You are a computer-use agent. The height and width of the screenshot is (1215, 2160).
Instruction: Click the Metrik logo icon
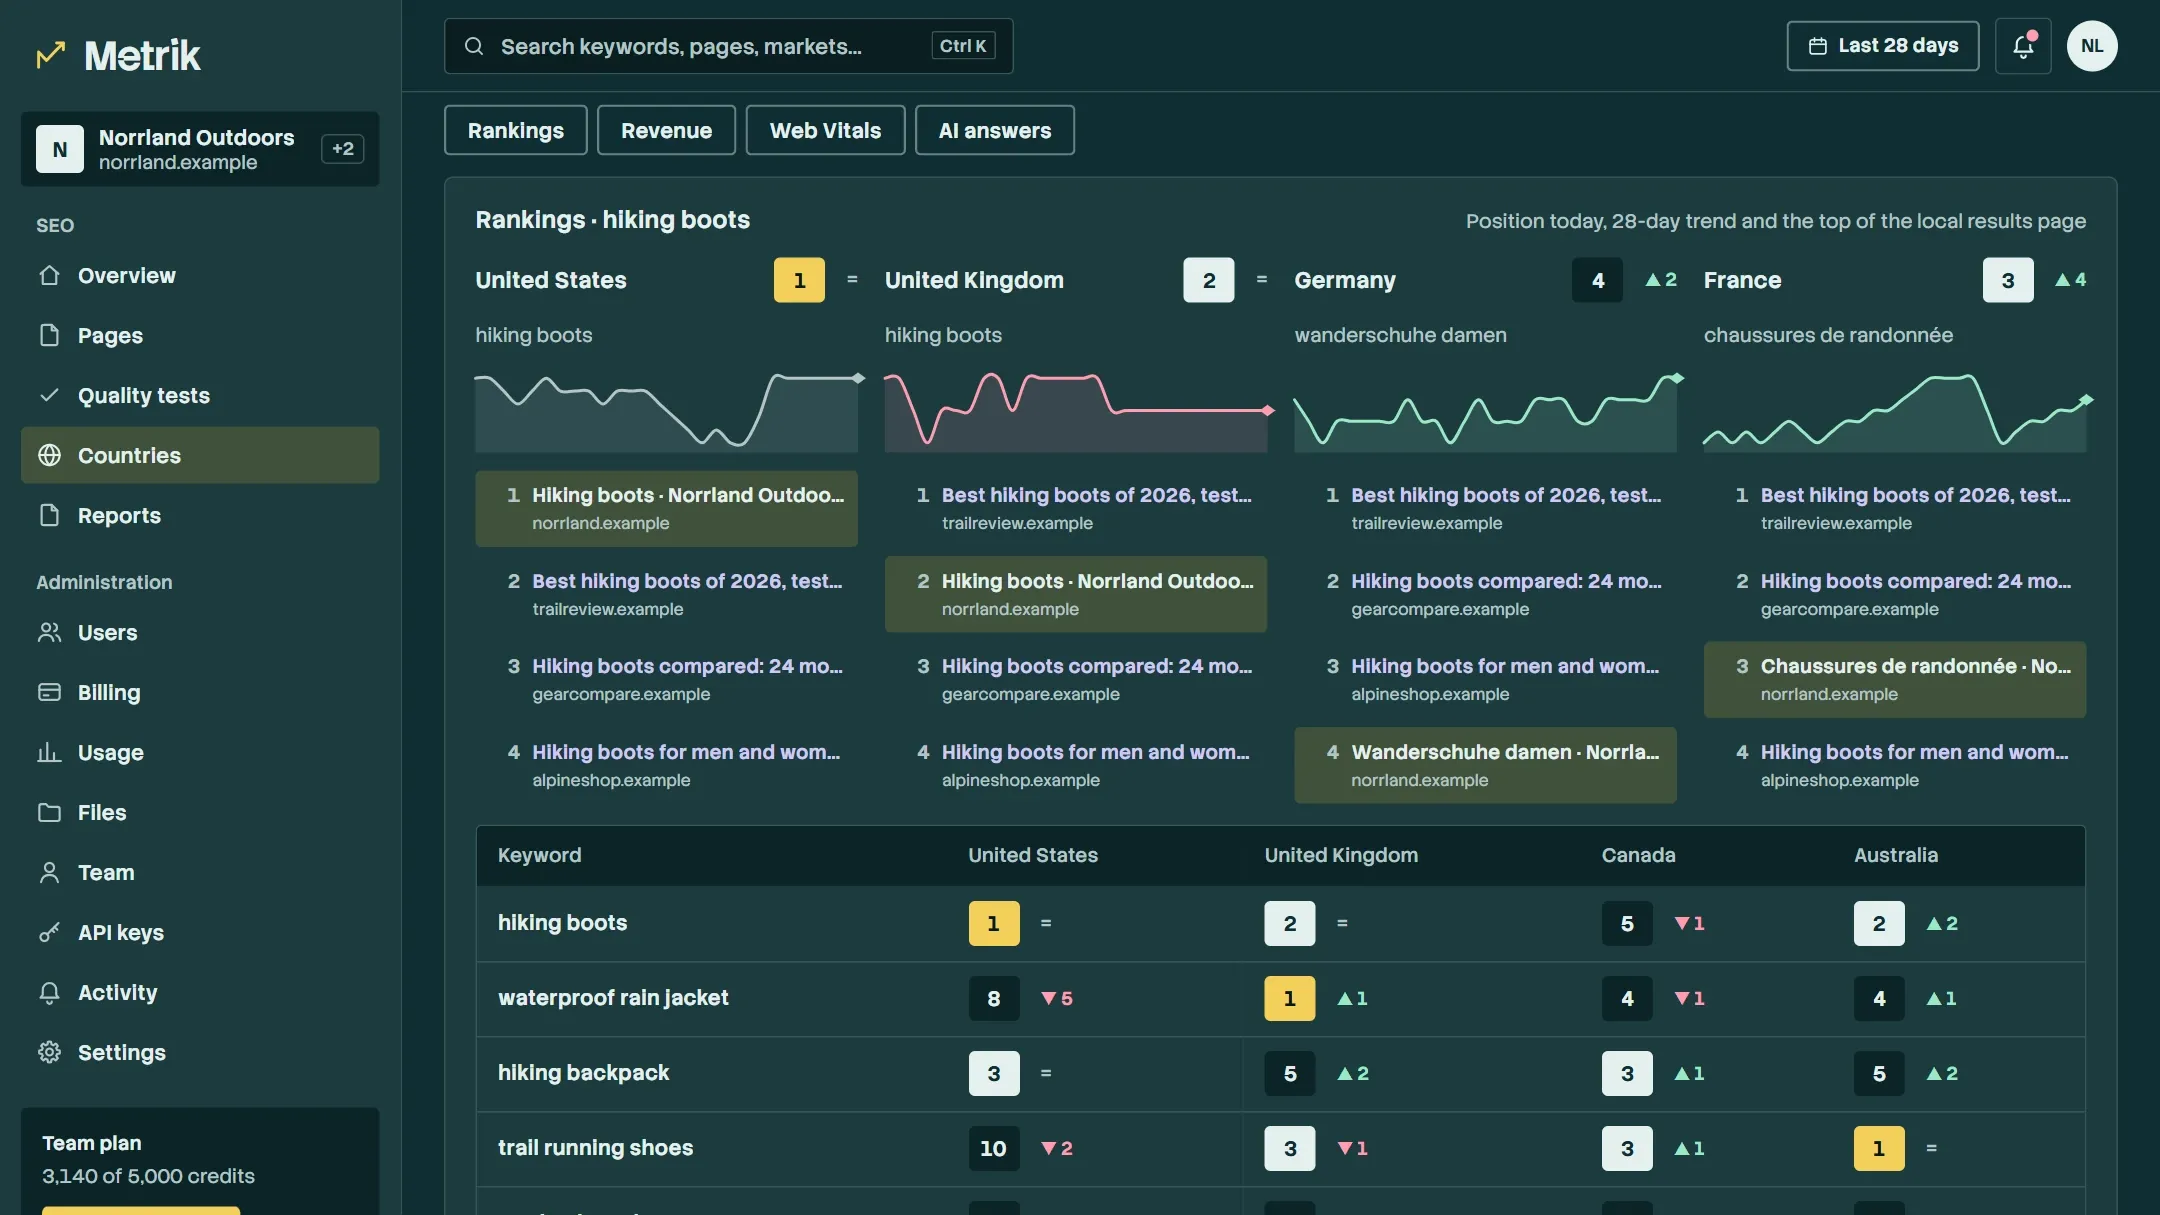point(50,55)
